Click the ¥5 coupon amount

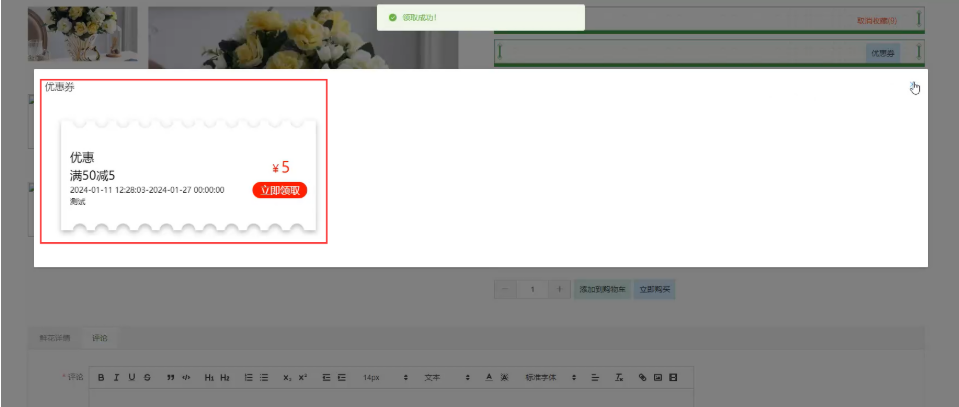[x=281, y=168]
